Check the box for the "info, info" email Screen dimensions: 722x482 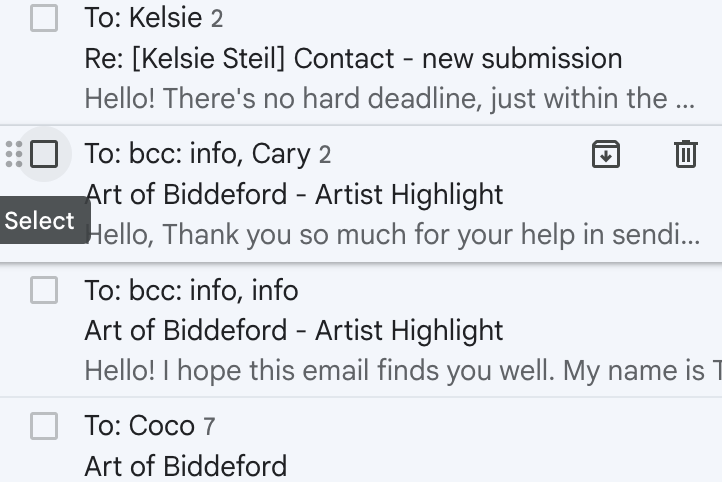pos(44,290)
